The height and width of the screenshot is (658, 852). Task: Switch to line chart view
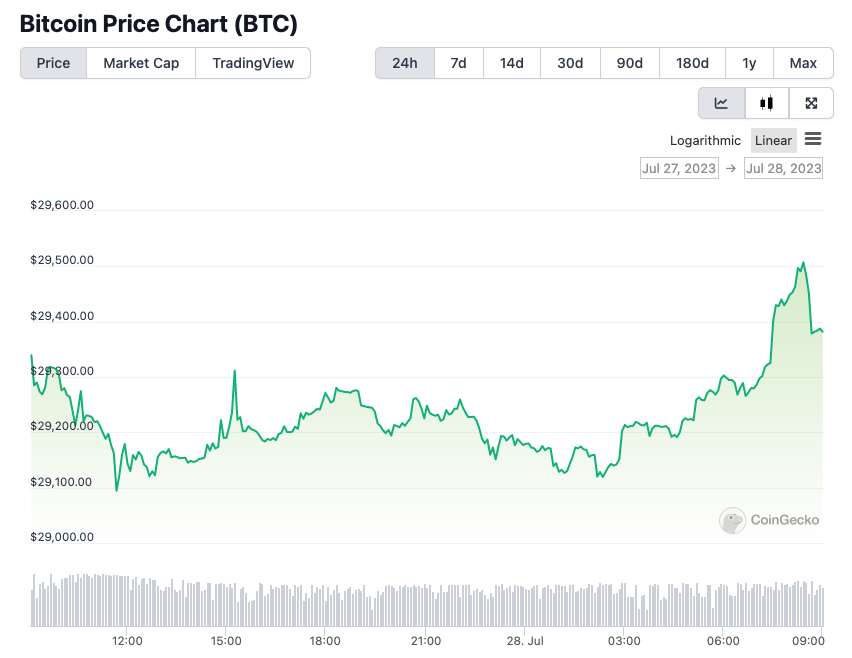(721, 103)
